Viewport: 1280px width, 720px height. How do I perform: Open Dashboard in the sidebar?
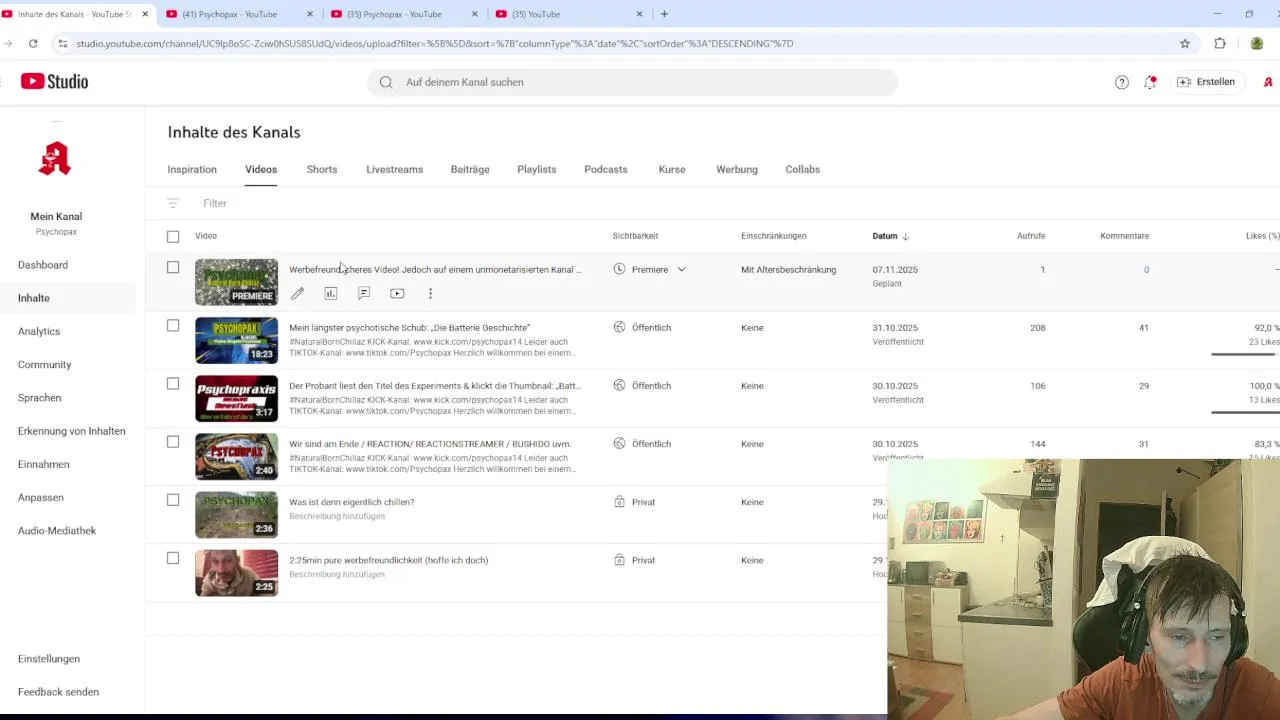(x=43, y=265)
